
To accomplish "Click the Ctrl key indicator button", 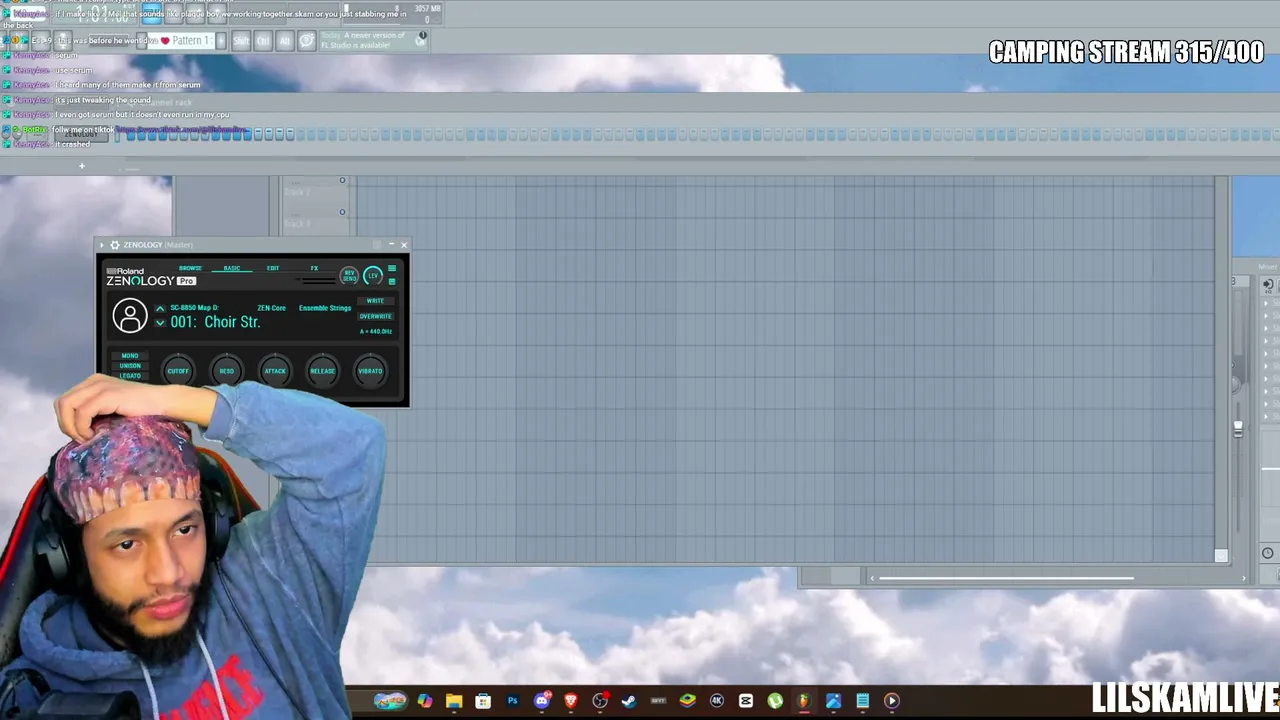I will click(263, 41).
